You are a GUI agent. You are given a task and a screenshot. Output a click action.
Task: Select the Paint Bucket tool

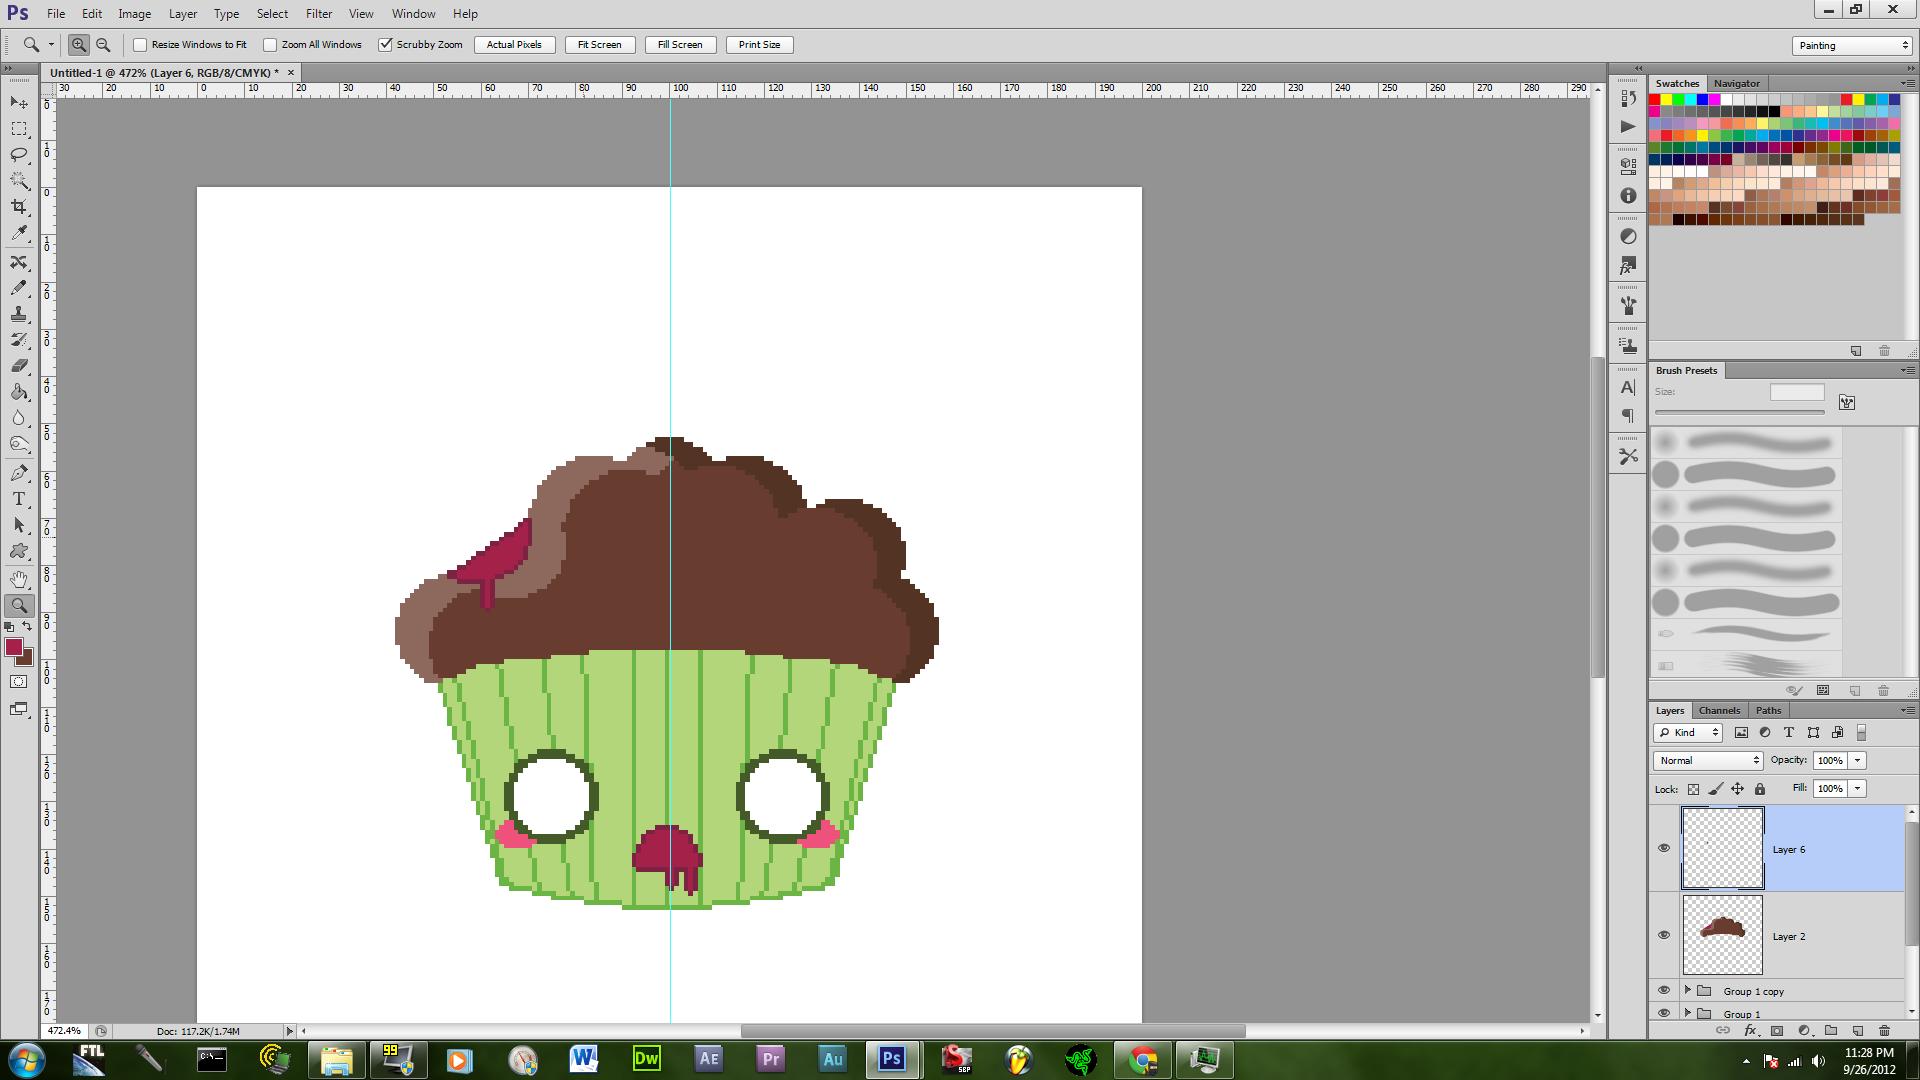point(19,392)
